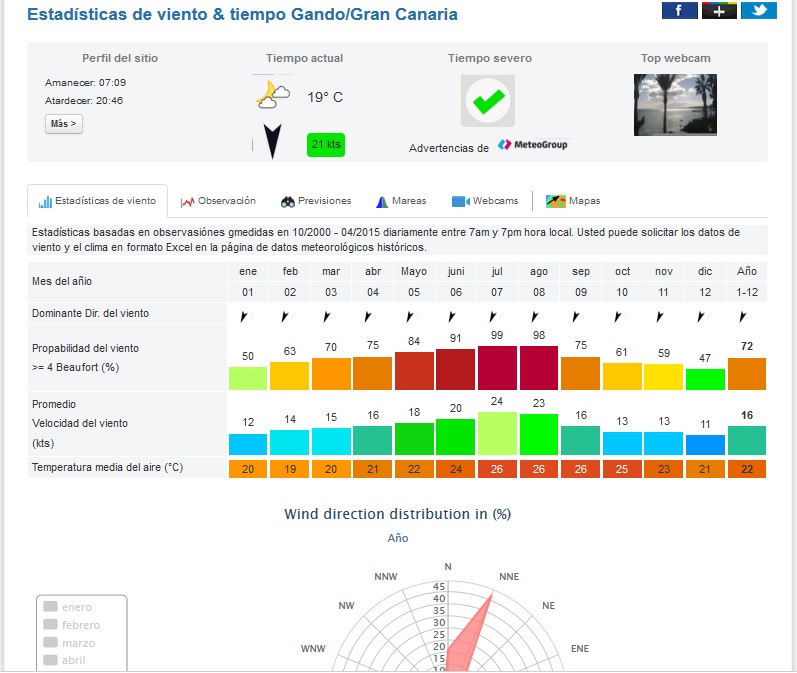Click December average speed bar 11
This screenshot has width=797, height=673.
[705, 445]
